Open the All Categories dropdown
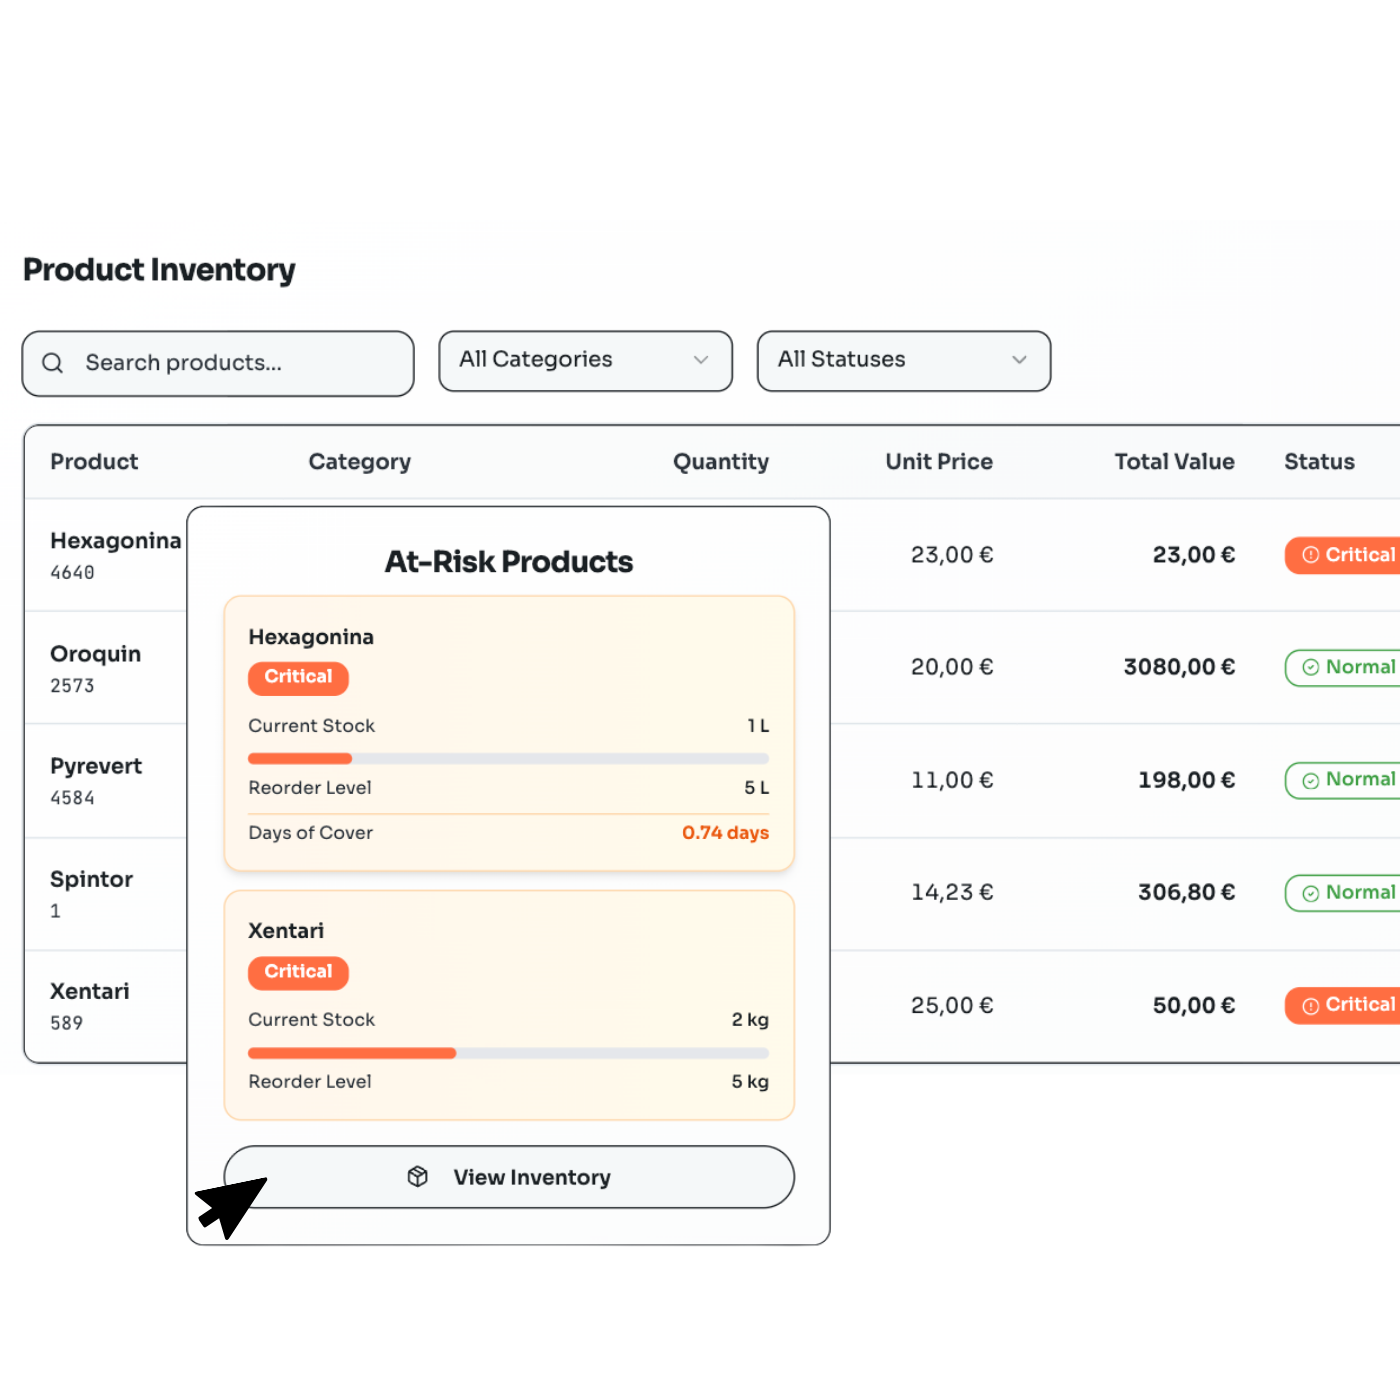Screen dimensions: 1400x1400 (x=585, y=361)
